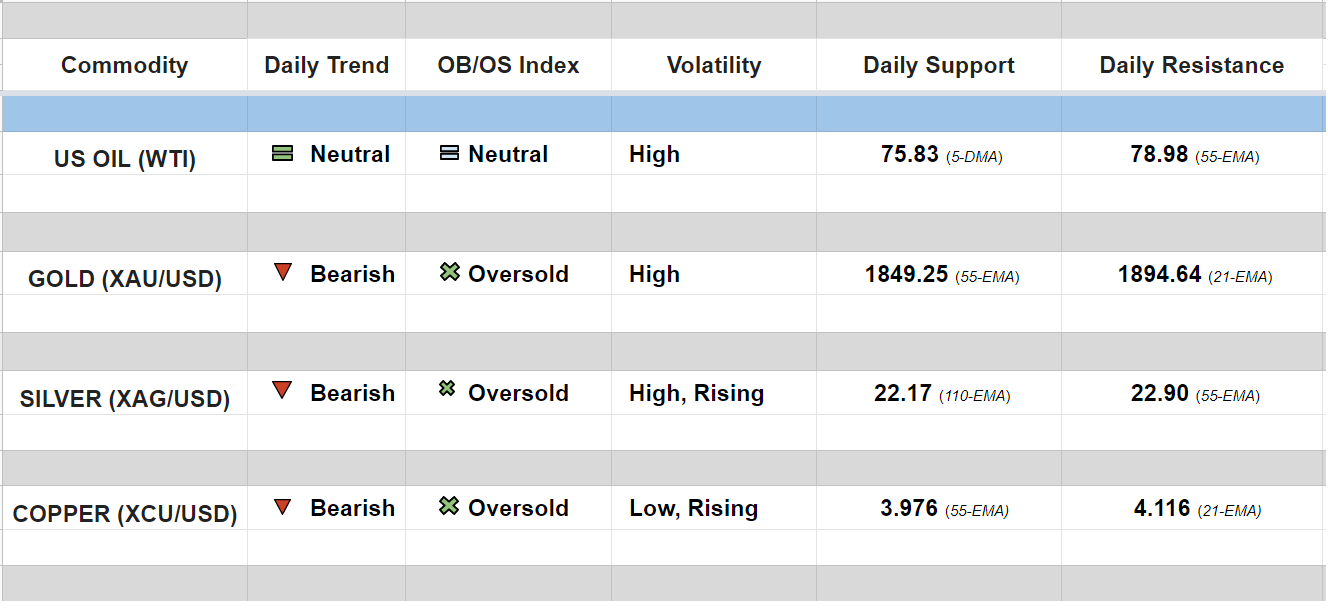Screen dimensions: 1328x608
Task: Select Gold support value 1849.25
Action: click(x=906, y=275)
